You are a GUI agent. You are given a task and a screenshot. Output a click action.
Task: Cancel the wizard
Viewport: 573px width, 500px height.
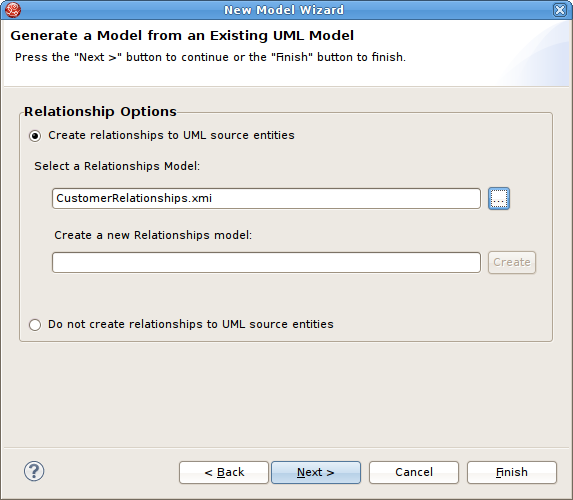[x=414, y=472]
